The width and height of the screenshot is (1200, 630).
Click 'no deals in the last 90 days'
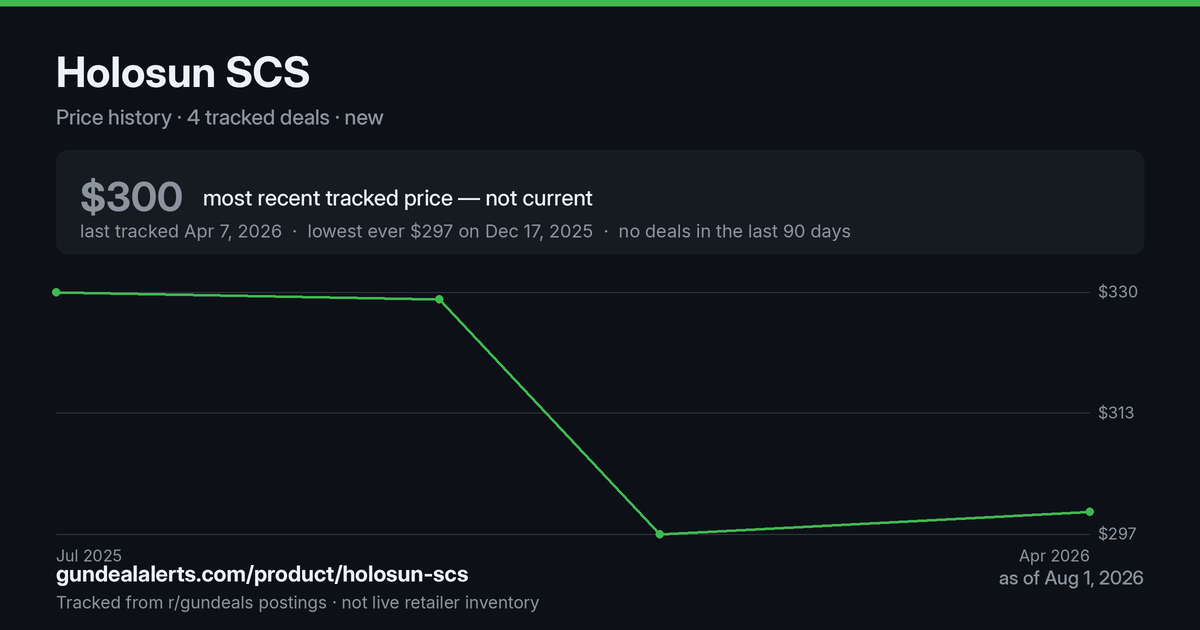click(x=734, y=231)
